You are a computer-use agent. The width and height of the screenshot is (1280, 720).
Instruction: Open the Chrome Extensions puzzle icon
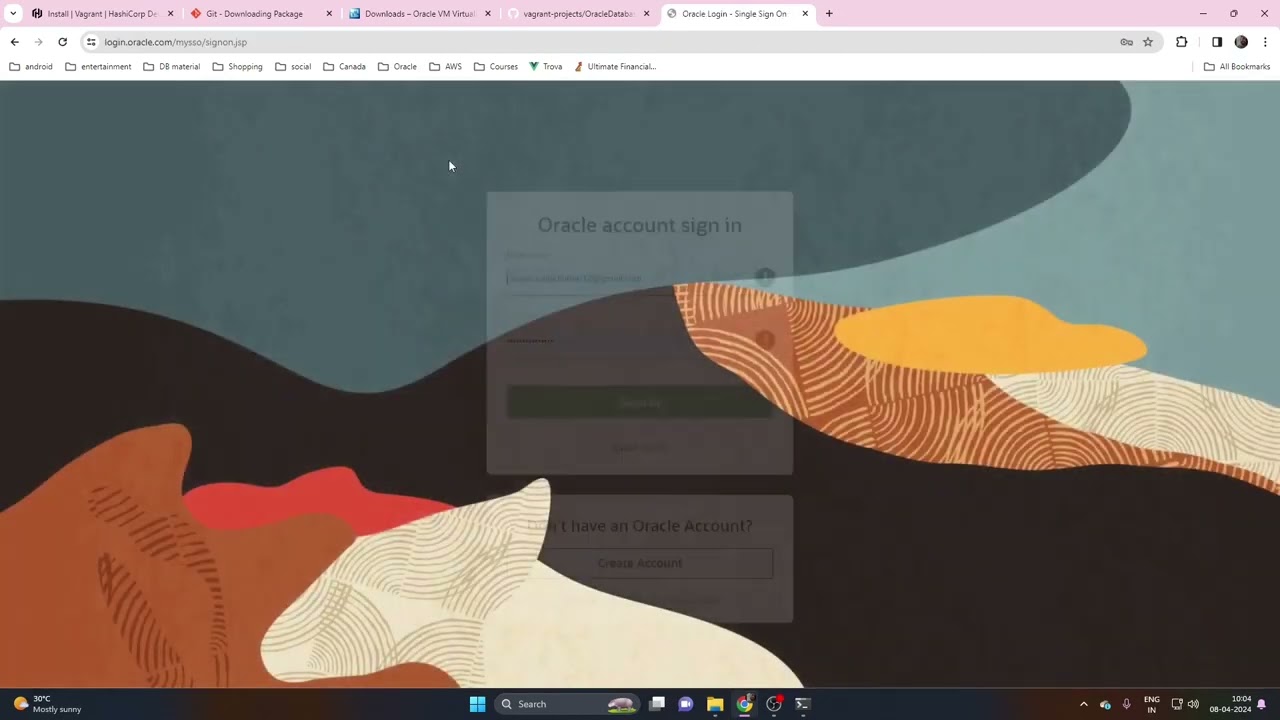pyautogui.click(x=1182, y=42)
